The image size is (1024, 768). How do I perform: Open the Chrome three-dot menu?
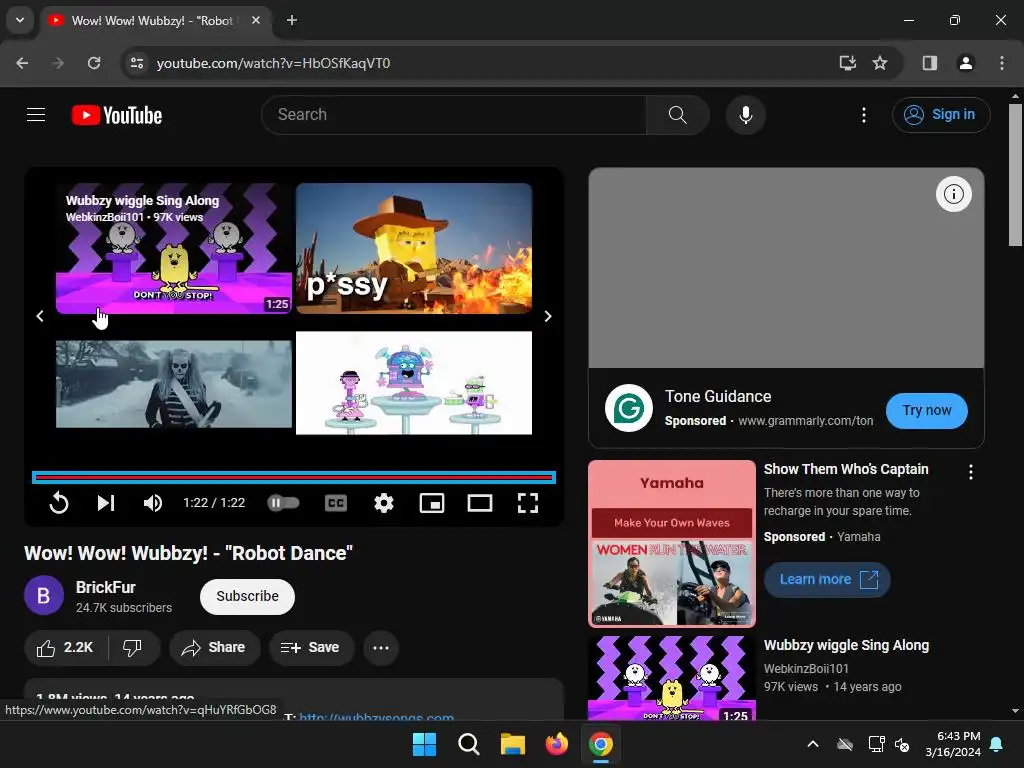[x=1002, y=63]
